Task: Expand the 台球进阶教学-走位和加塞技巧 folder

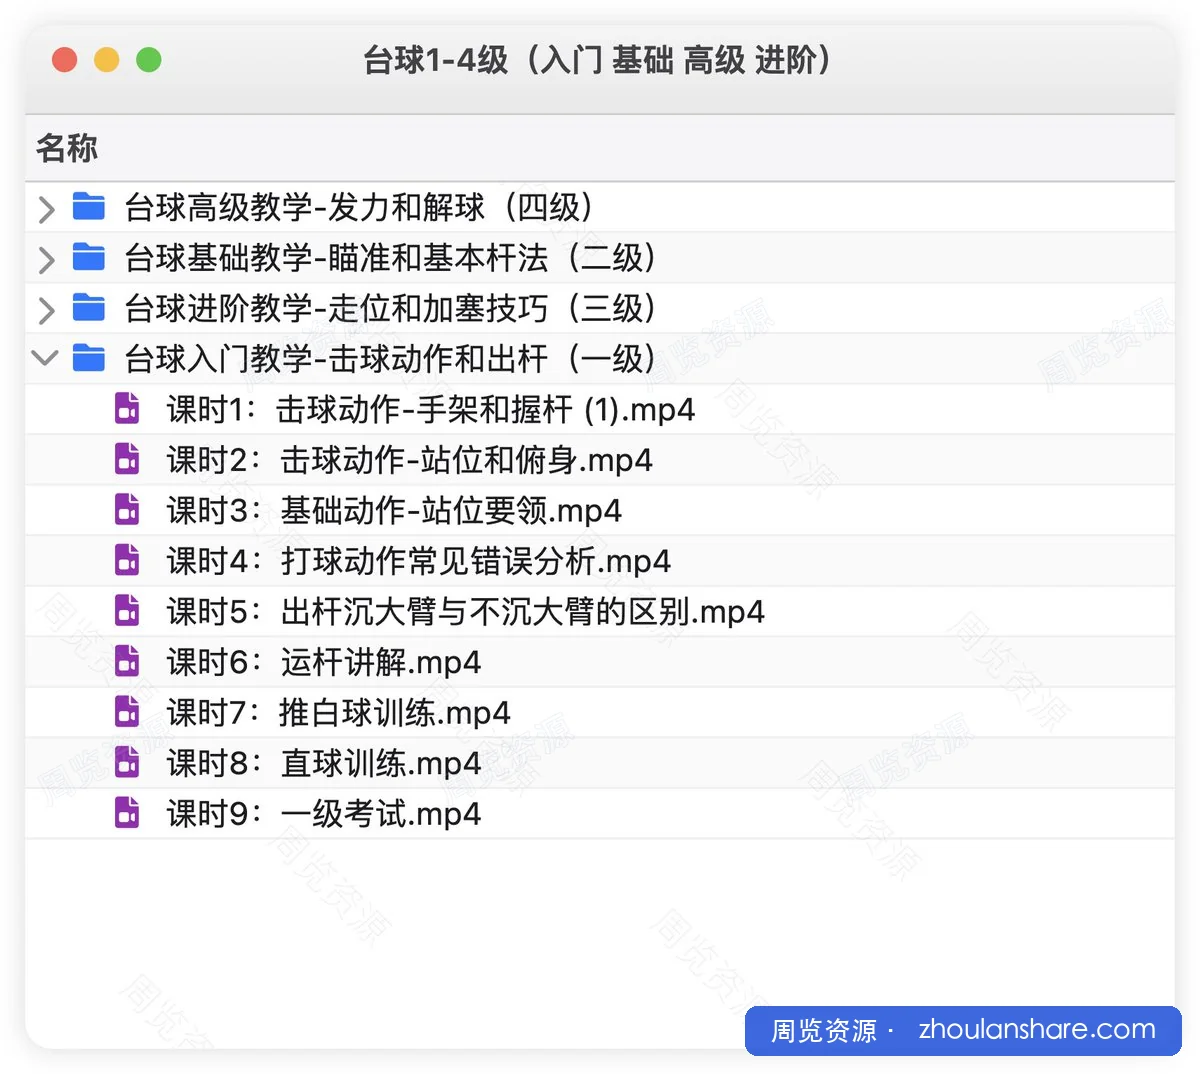Action: point(46,310)
